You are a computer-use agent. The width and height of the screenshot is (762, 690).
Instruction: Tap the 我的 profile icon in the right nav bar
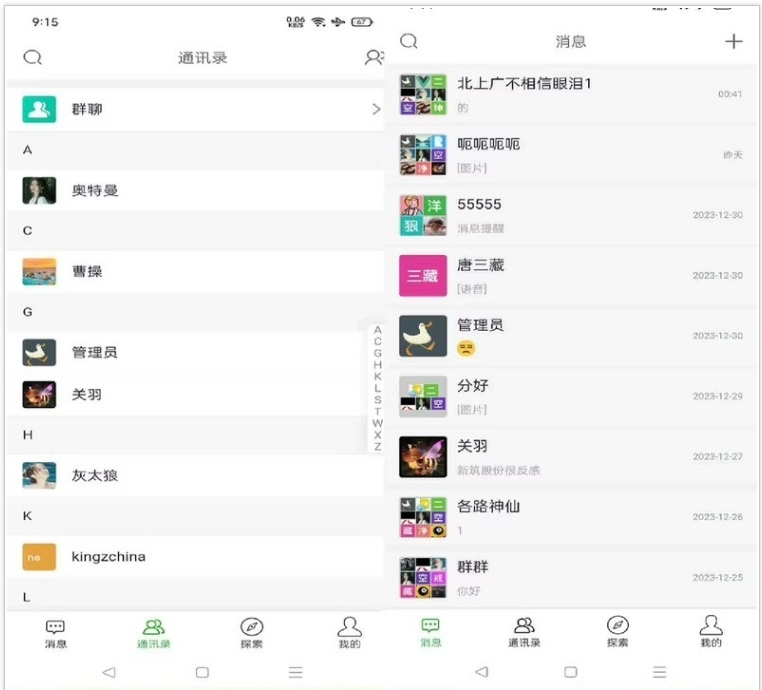(x=710, y=625)
